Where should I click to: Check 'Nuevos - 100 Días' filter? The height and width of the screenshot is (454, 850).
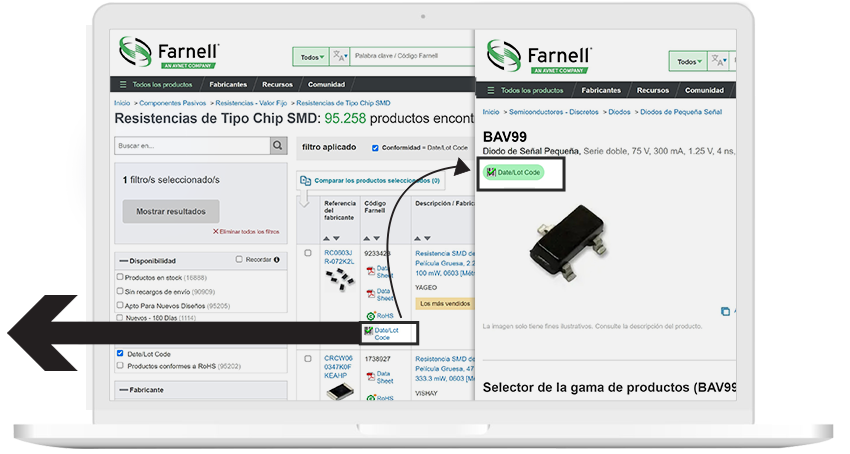(x=120, y=317)
